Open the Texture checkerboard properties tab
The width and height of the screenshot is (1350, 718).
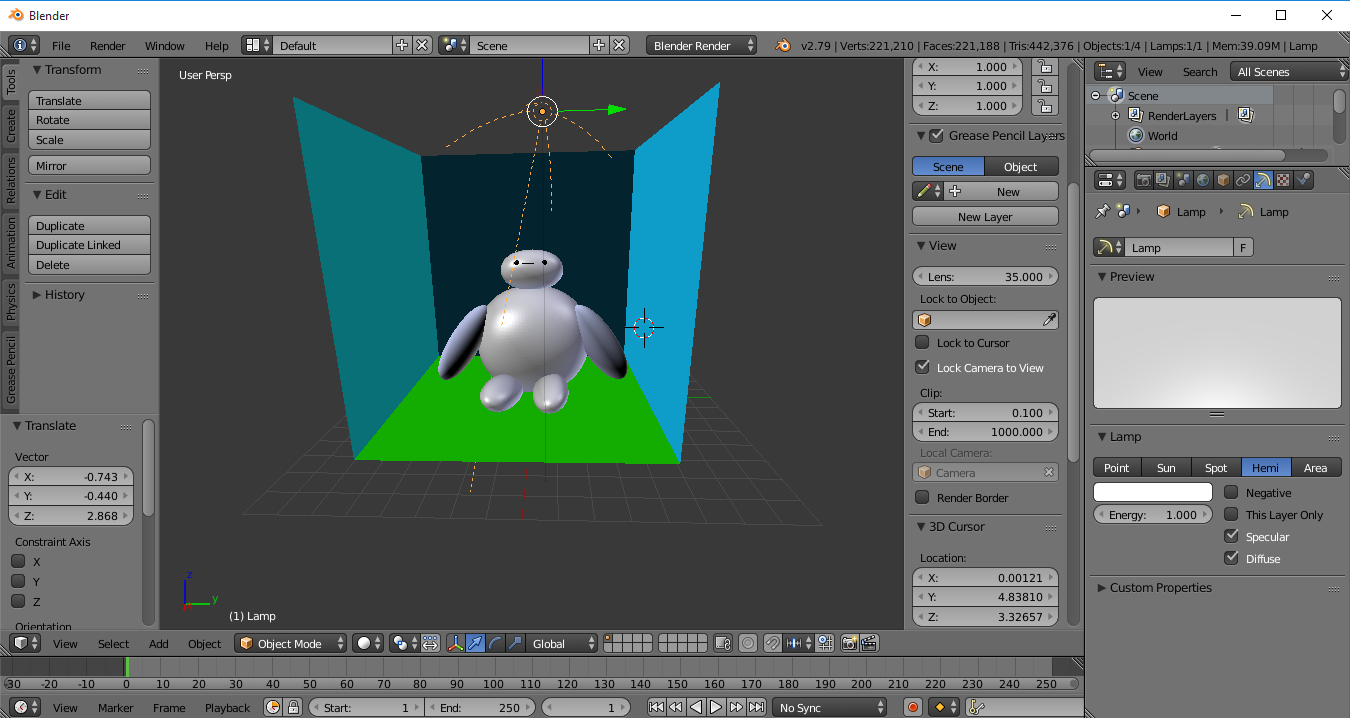(x=1283, y=180)
